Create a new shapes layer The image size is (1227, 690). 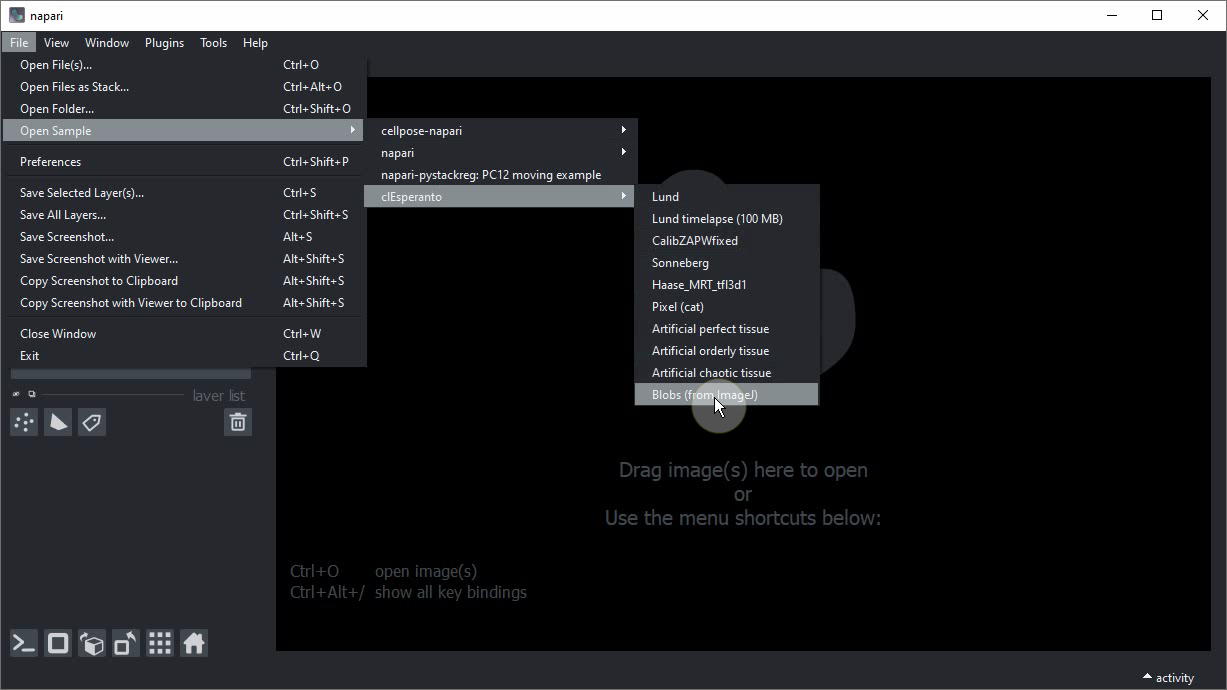58,423
